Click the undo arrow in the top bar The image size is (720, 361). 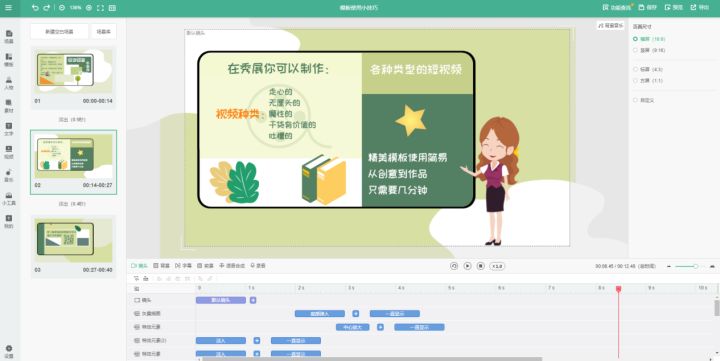tap(35, 8)
